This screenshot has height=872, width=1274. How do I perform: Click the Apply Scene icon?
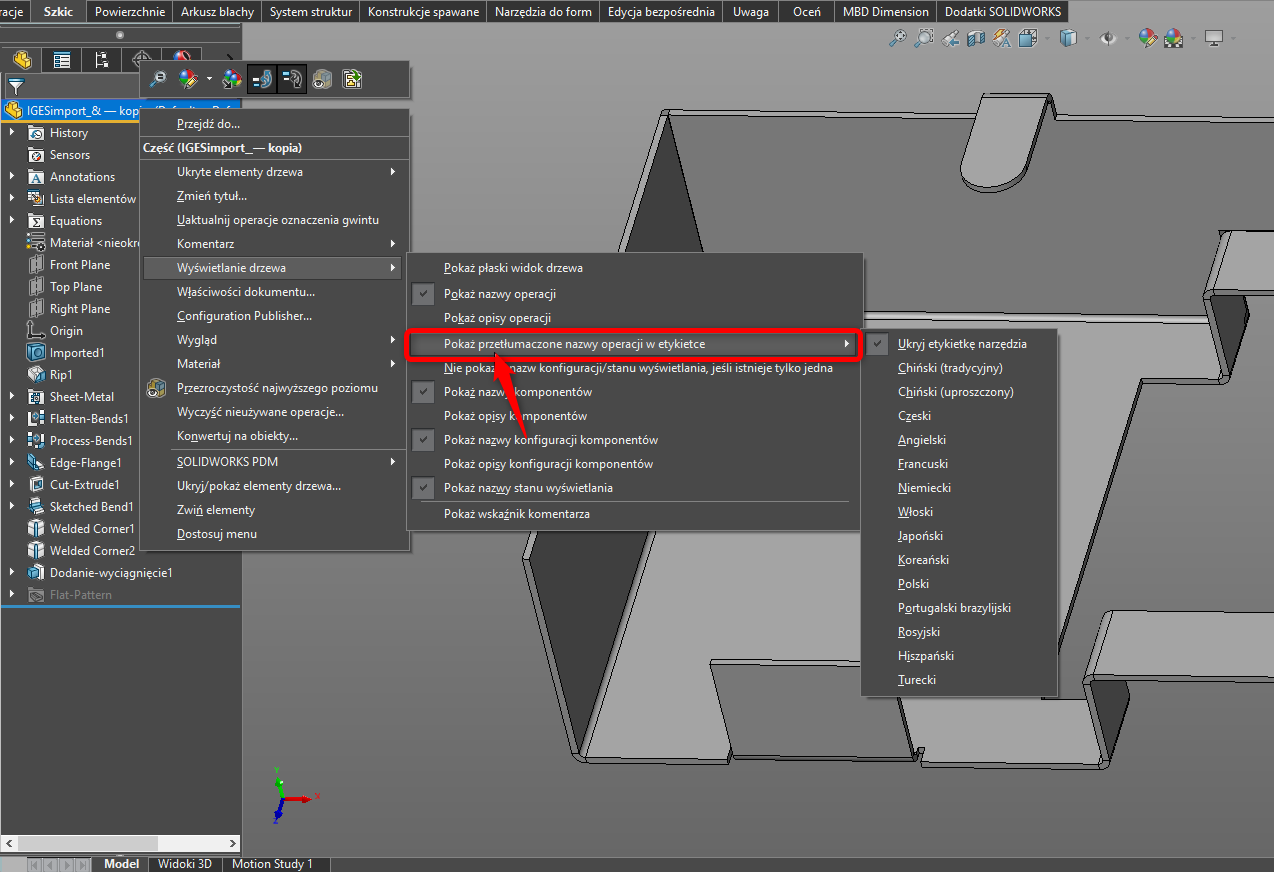(x=1173, y=38)
